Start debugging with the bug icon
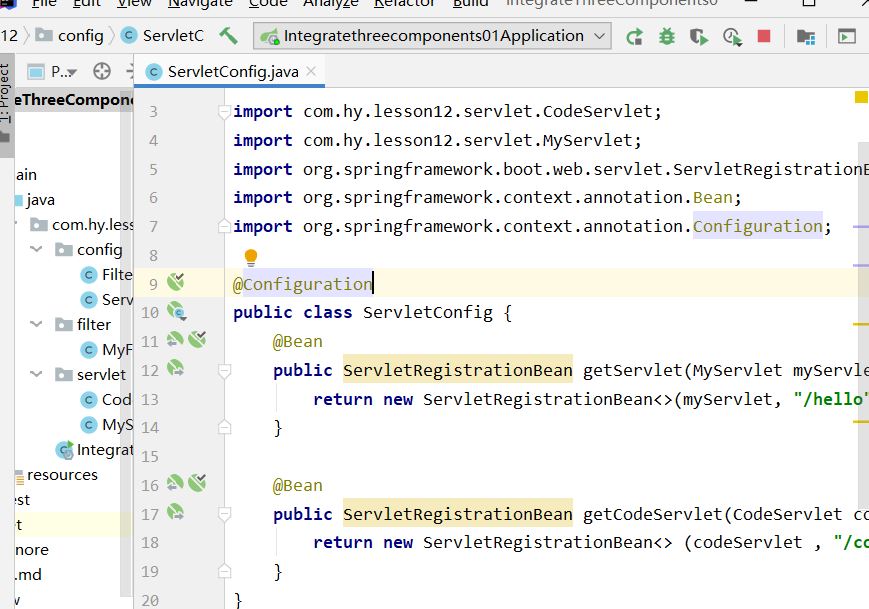This screenshot has width=869, height=609. tap(667, 37)
